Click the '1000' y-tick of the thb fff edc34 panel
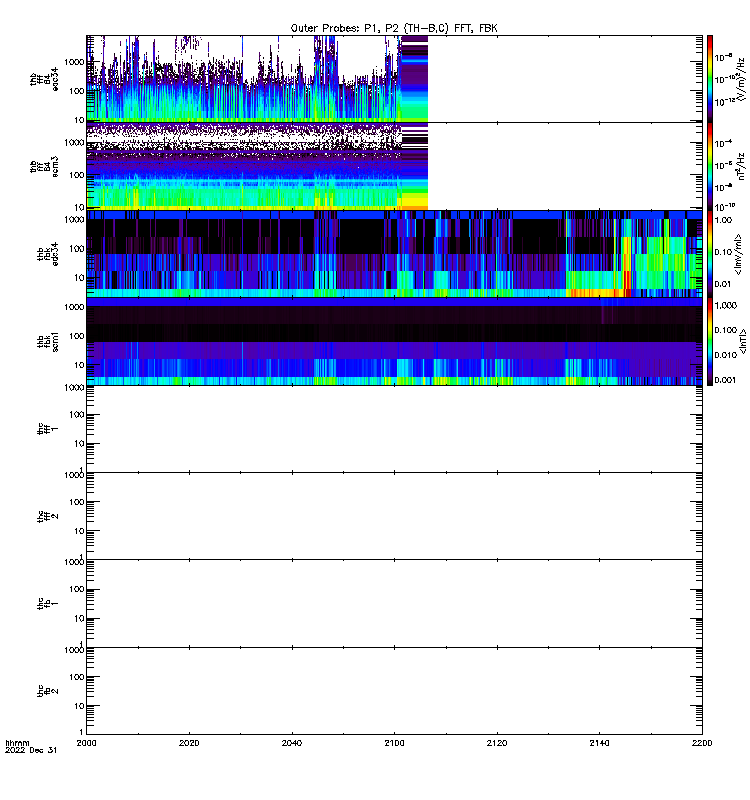 (x=74, y=62)
